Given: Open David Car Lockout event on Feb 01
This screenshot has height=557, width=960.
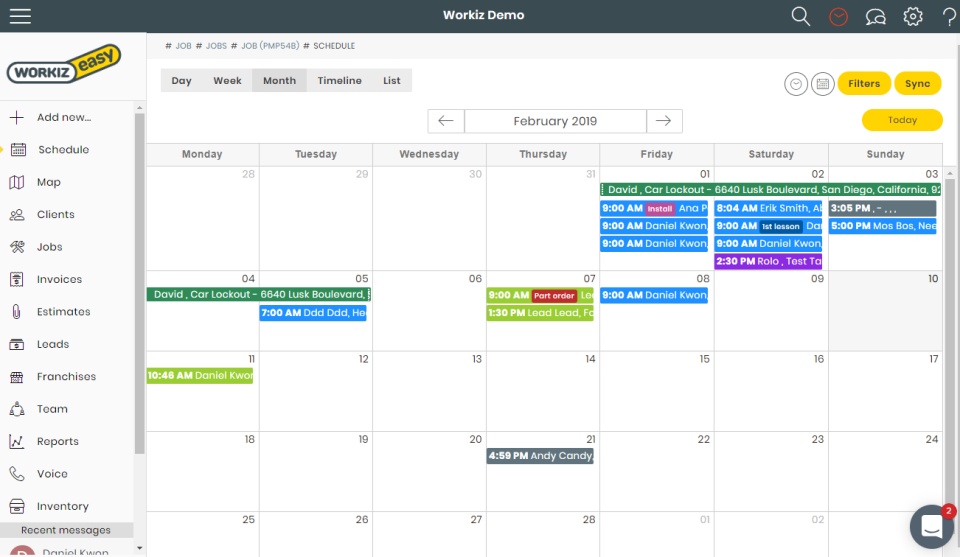Looking at the screenshot, I should tap(771, 190).
